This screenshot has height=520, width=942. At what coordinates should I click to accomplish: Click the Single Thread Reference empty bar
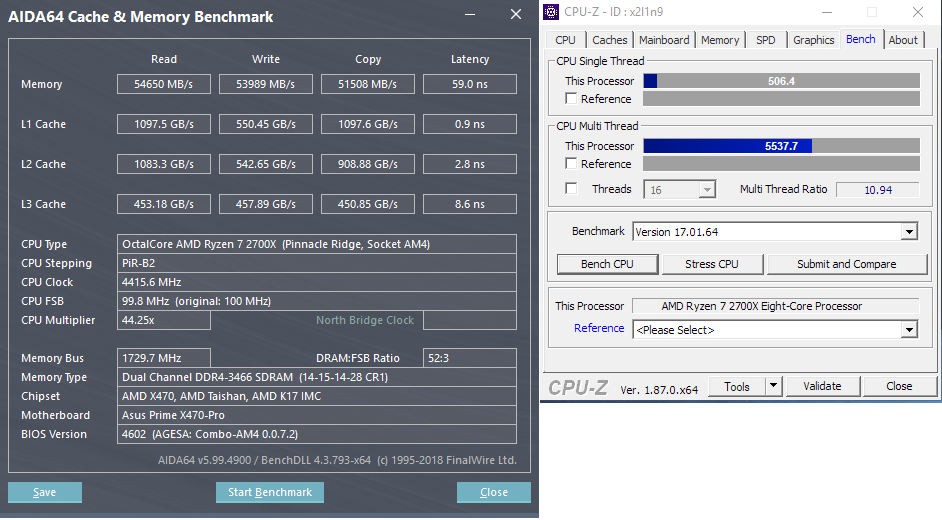(782, 98)
